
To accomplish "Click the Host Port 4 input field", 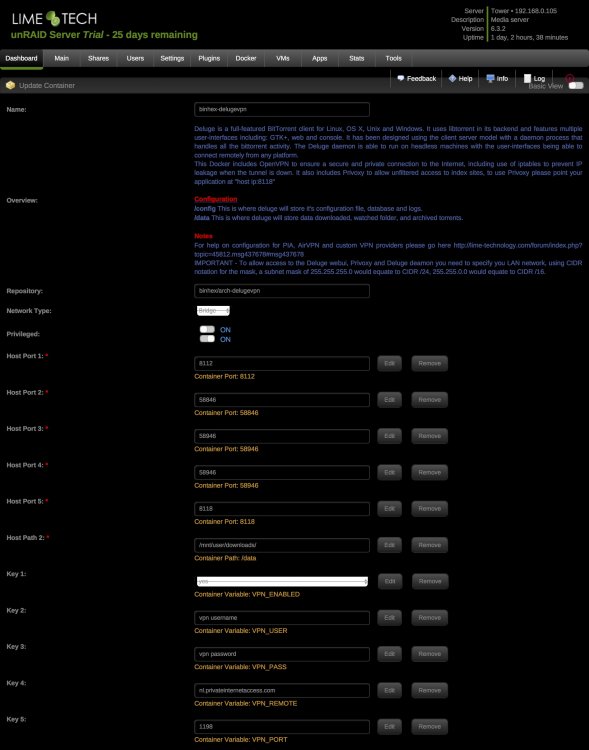I will click(282, 473).
